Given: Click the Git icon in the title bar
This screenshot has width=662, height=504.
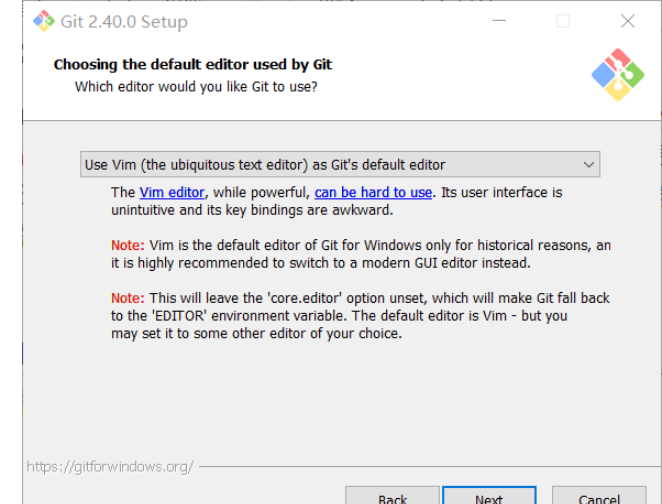Looking at the screenshot, I should [44, 21].
